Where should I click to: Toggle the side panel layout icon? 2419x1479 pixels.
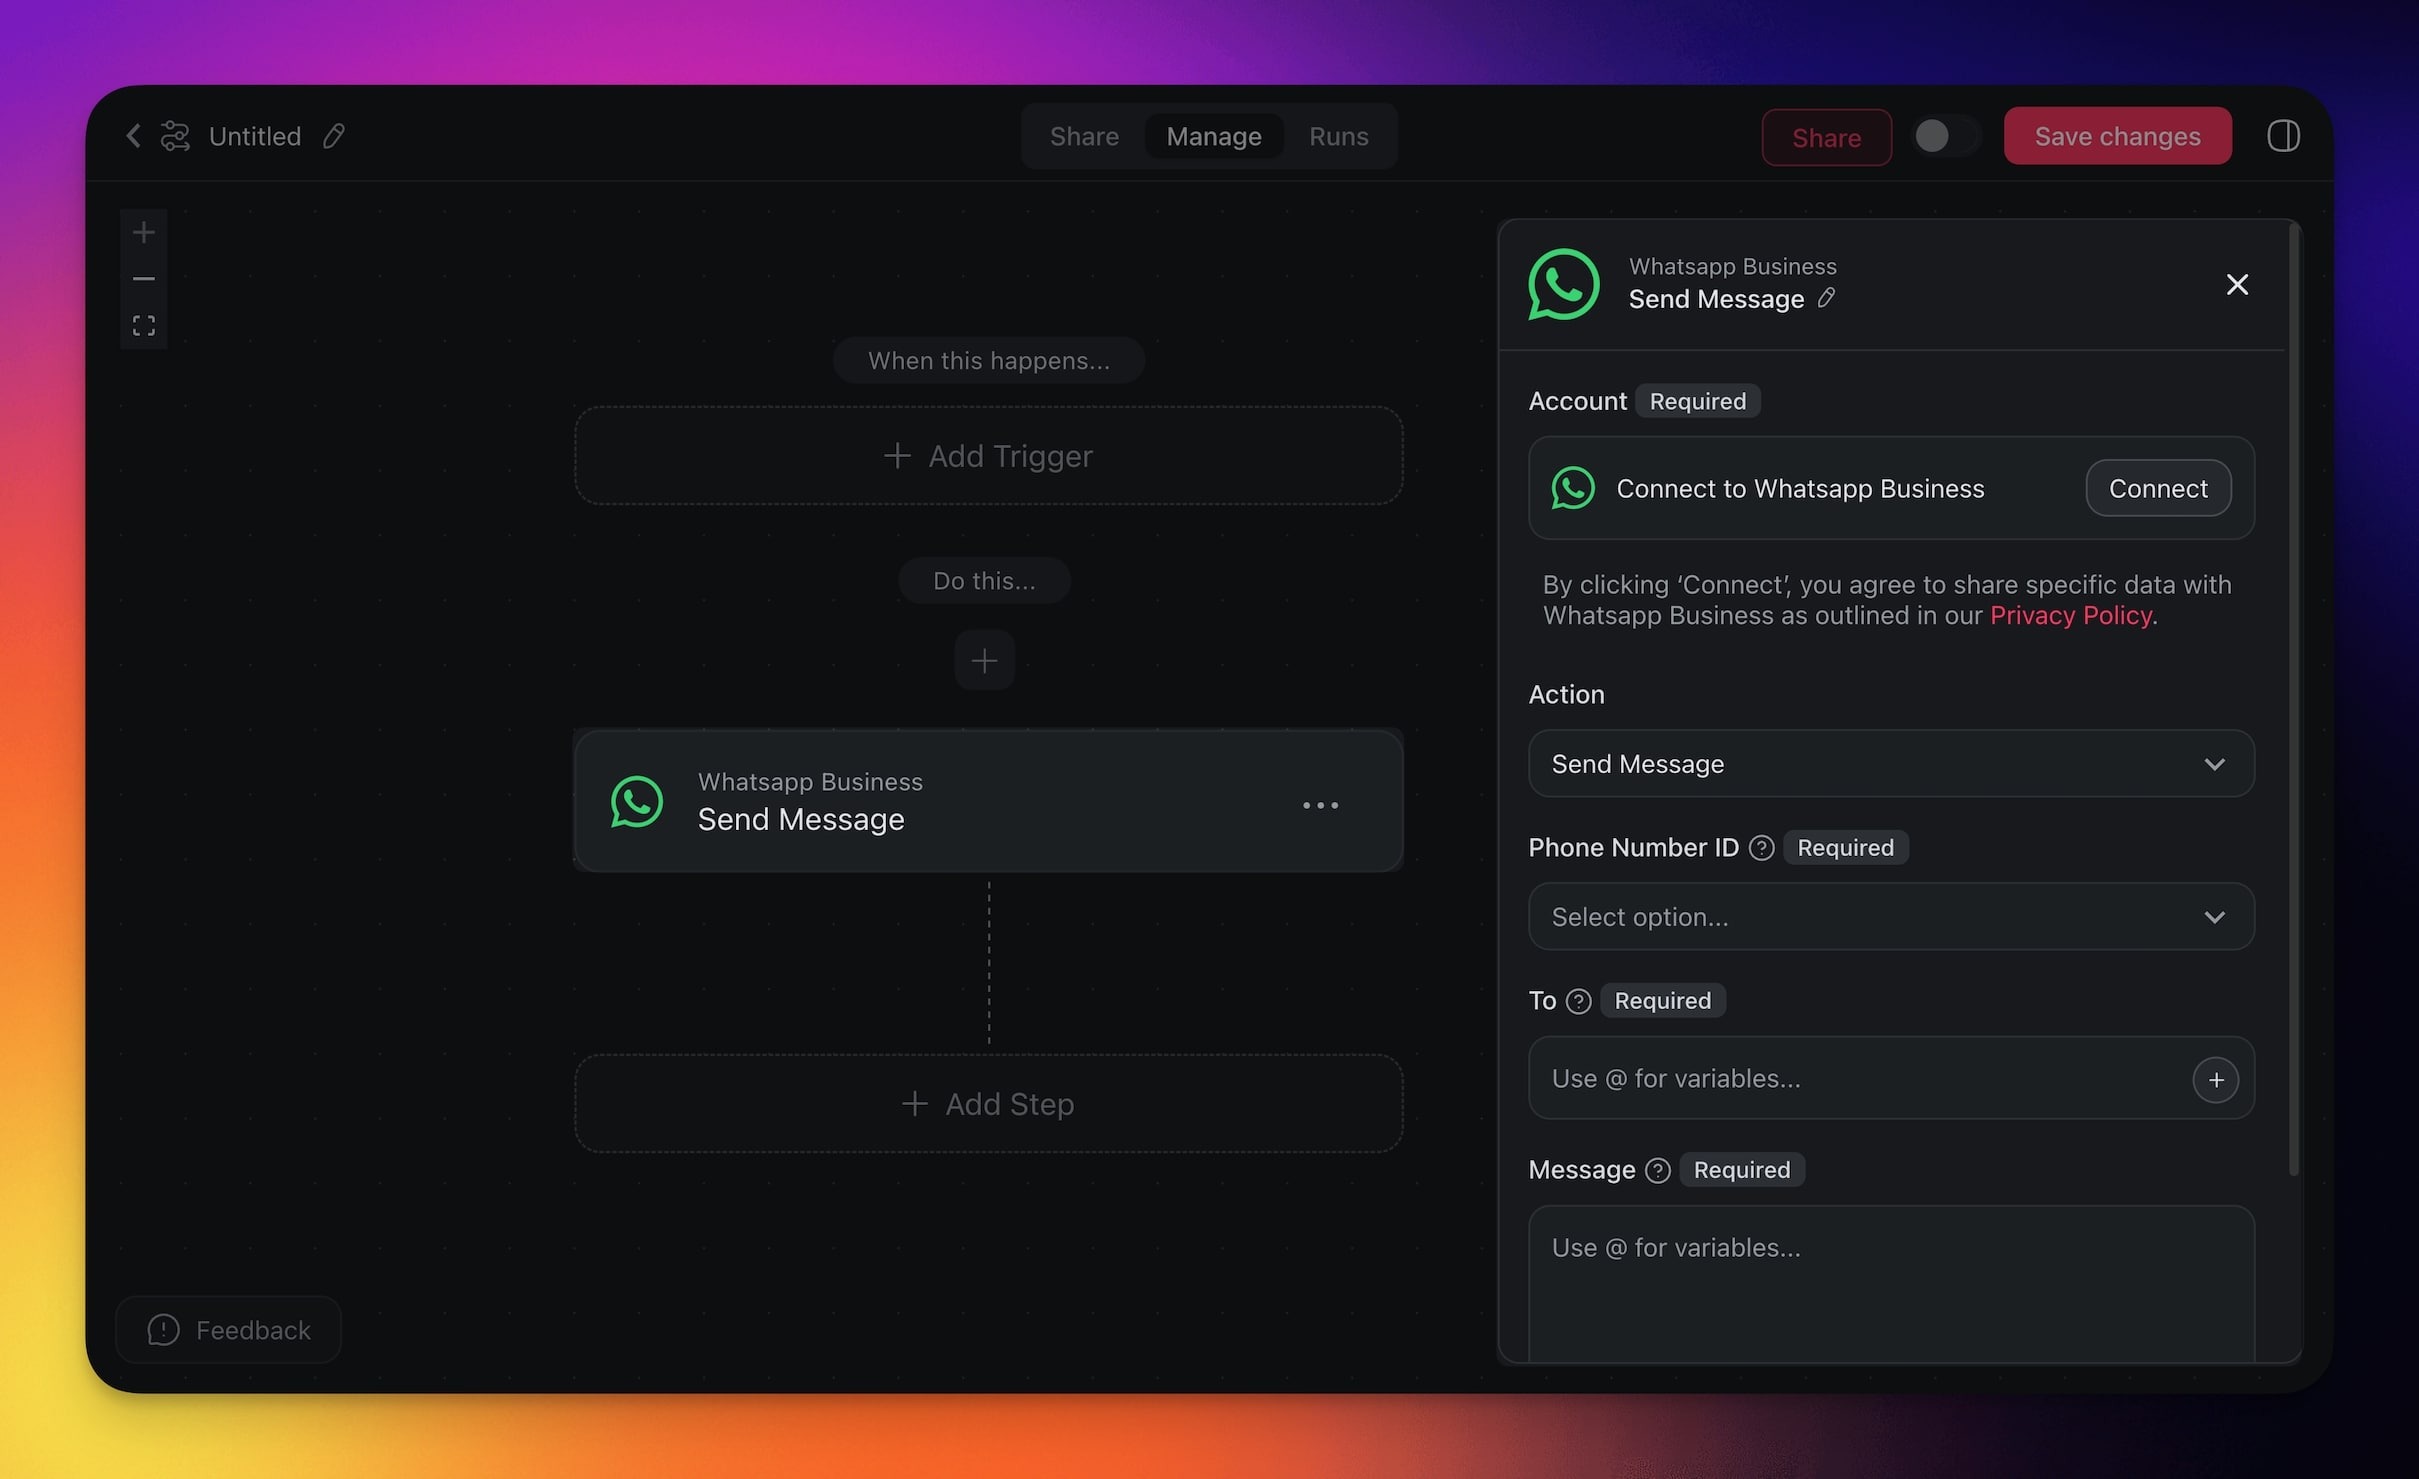(x=2283, y=136)
